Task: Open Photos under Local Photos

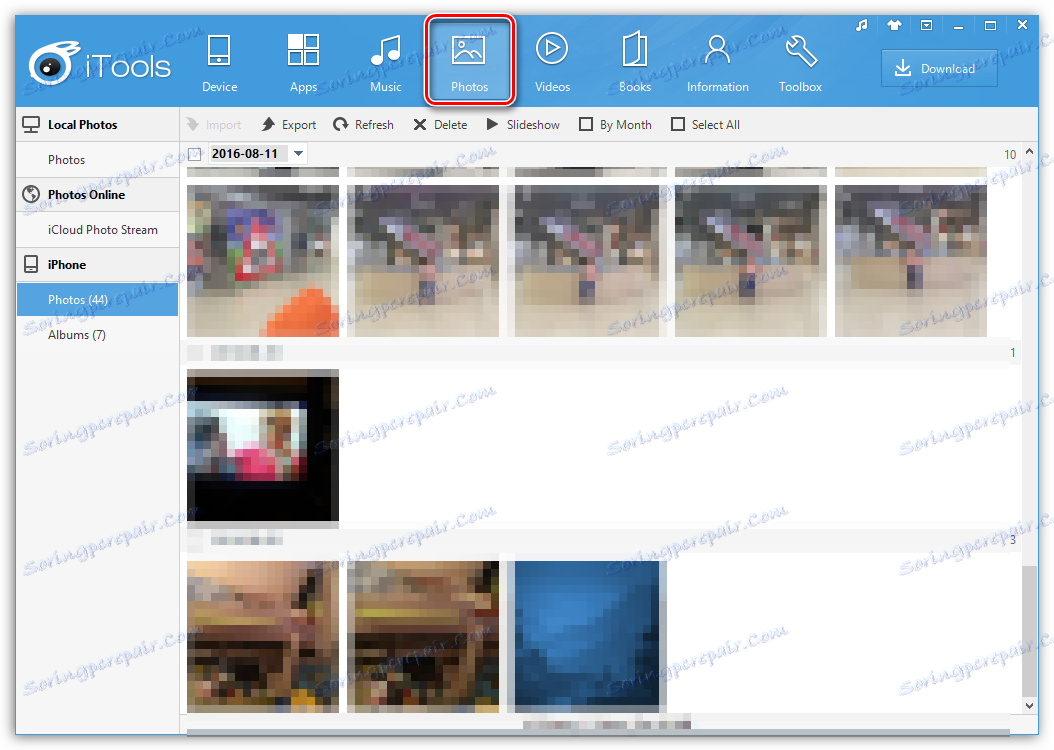Action: coord(97,160)
